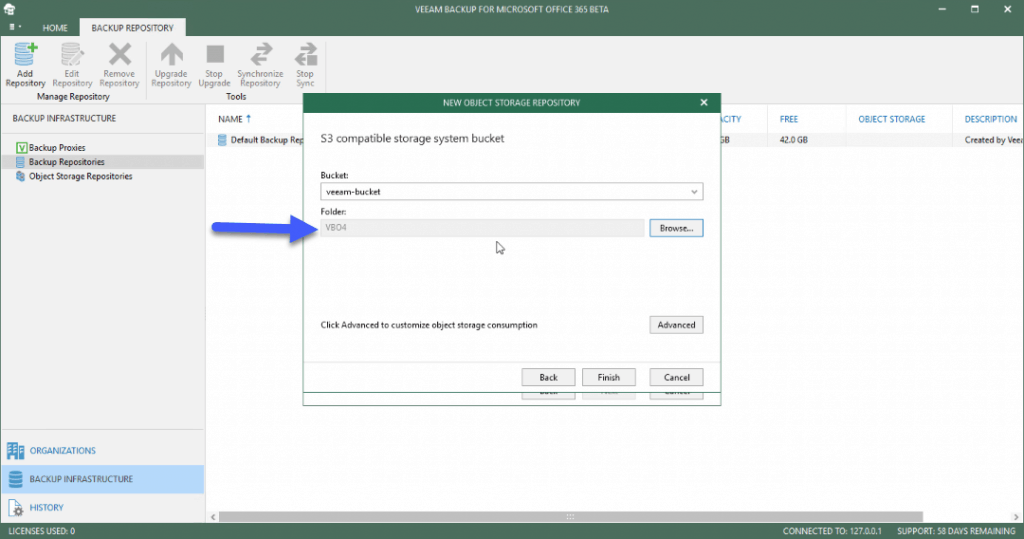
Task: Maximize the Veeam window
Action: [974, 9]
